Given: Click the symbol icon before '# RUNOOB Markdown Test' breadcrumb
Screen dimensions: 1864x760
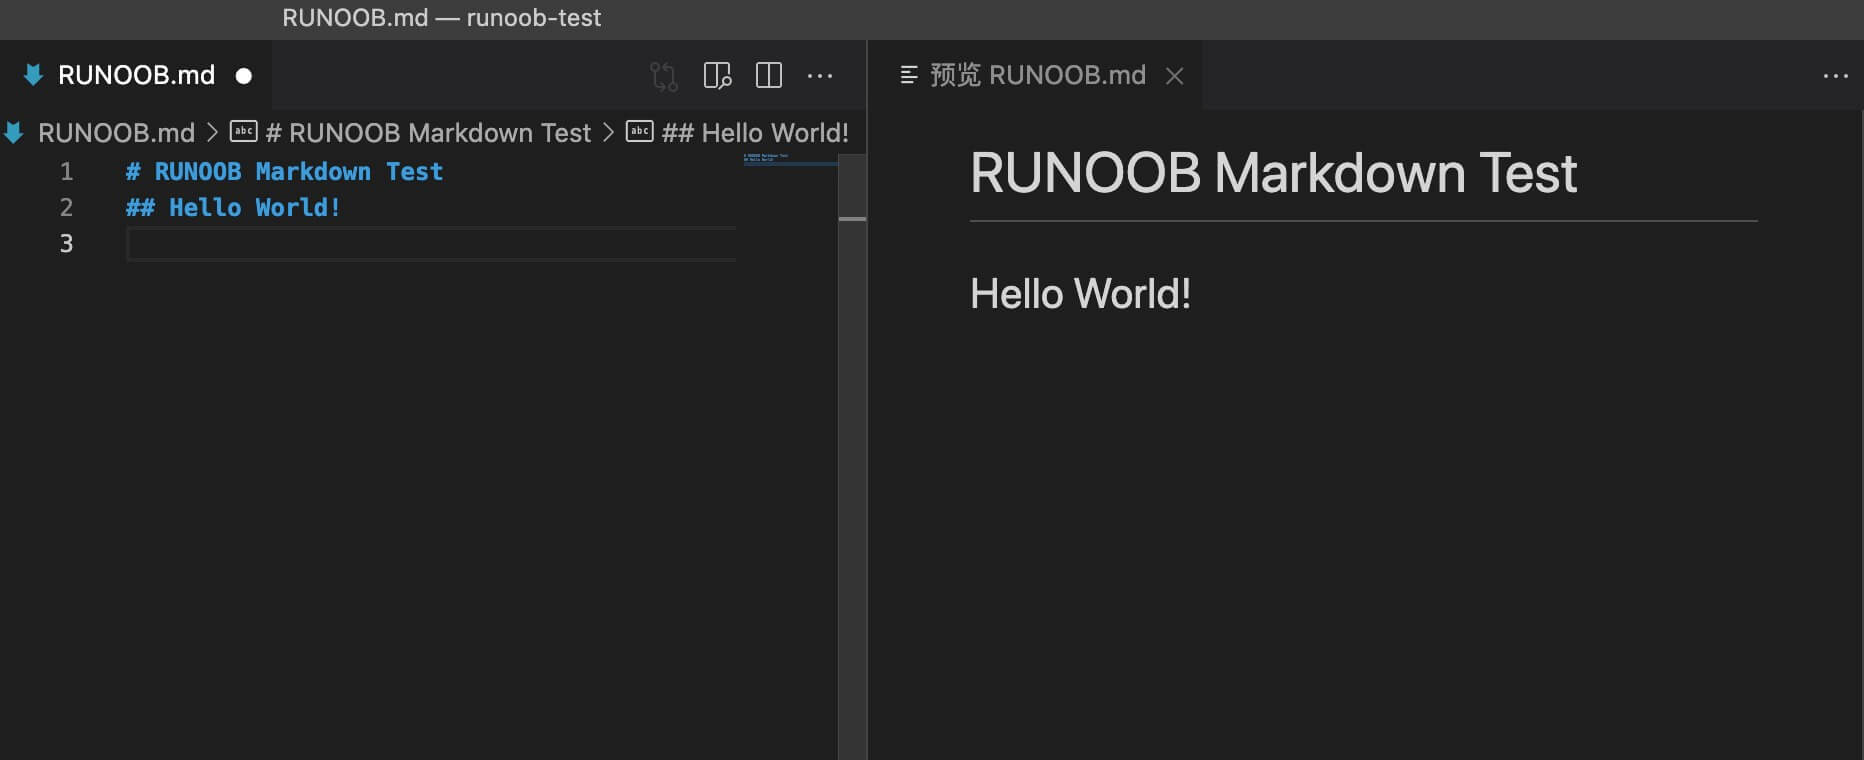Looking at the screenshot, I should tap(243, 132).
